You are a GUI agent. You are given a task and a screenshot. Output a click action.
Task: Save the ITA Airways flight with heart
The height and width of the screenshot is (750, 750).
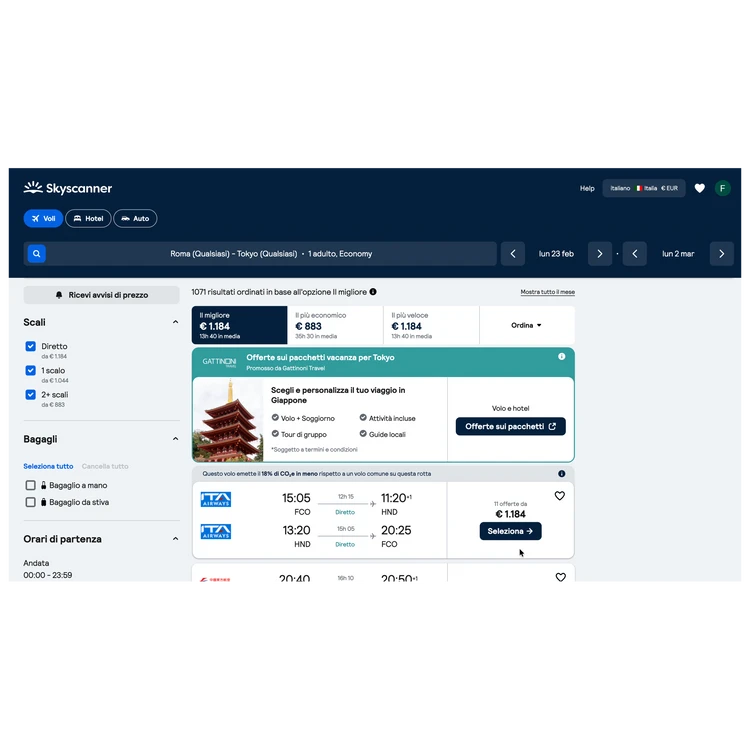pos(560,496)
